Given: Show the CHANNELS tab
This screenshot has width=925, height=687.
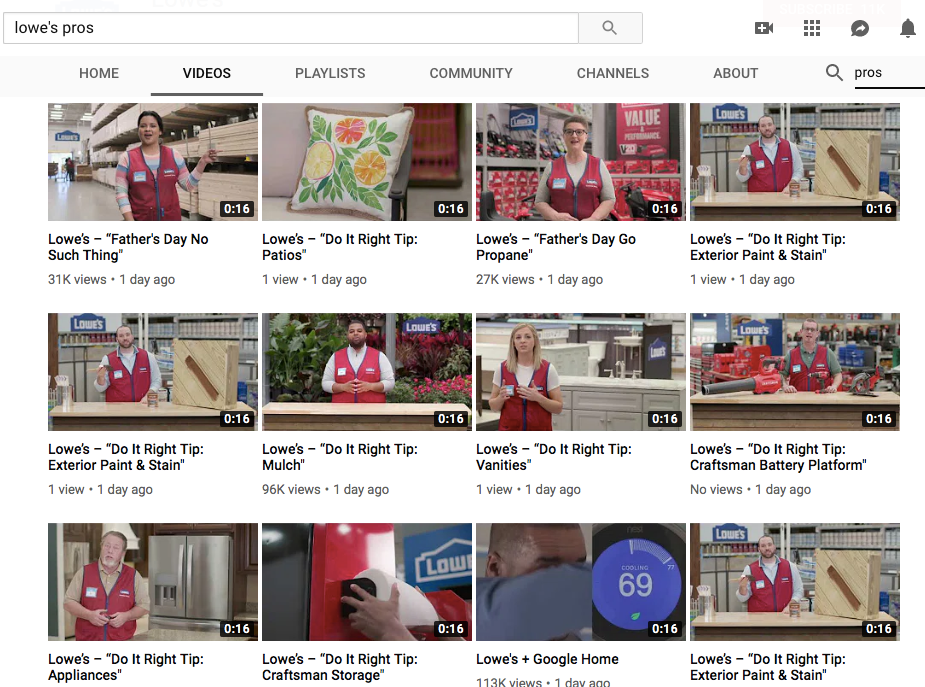Looking at the screenshot, I should click(x=613, y=73).
